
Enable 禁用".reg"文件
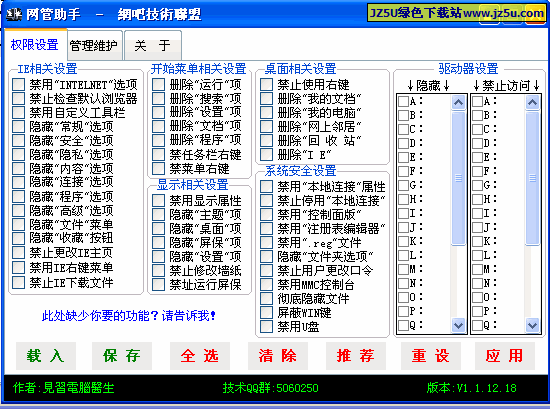click(x=267, y=242)
